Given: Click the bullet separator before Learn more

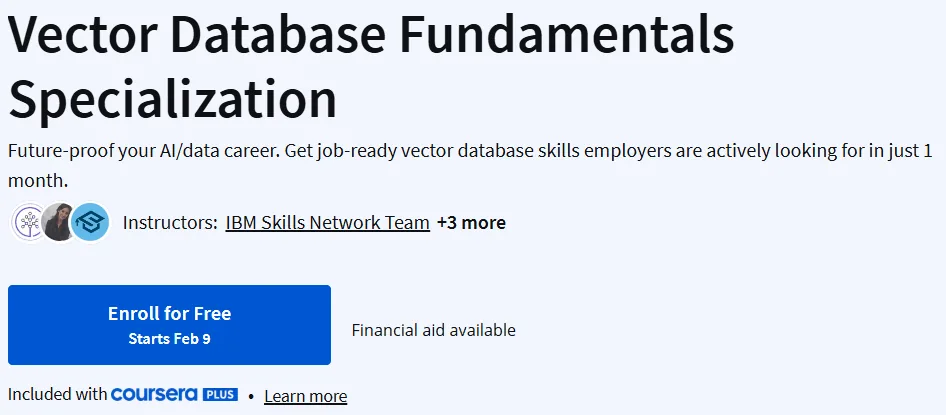Looking at the screenshot, I should (x=250, y=396).
